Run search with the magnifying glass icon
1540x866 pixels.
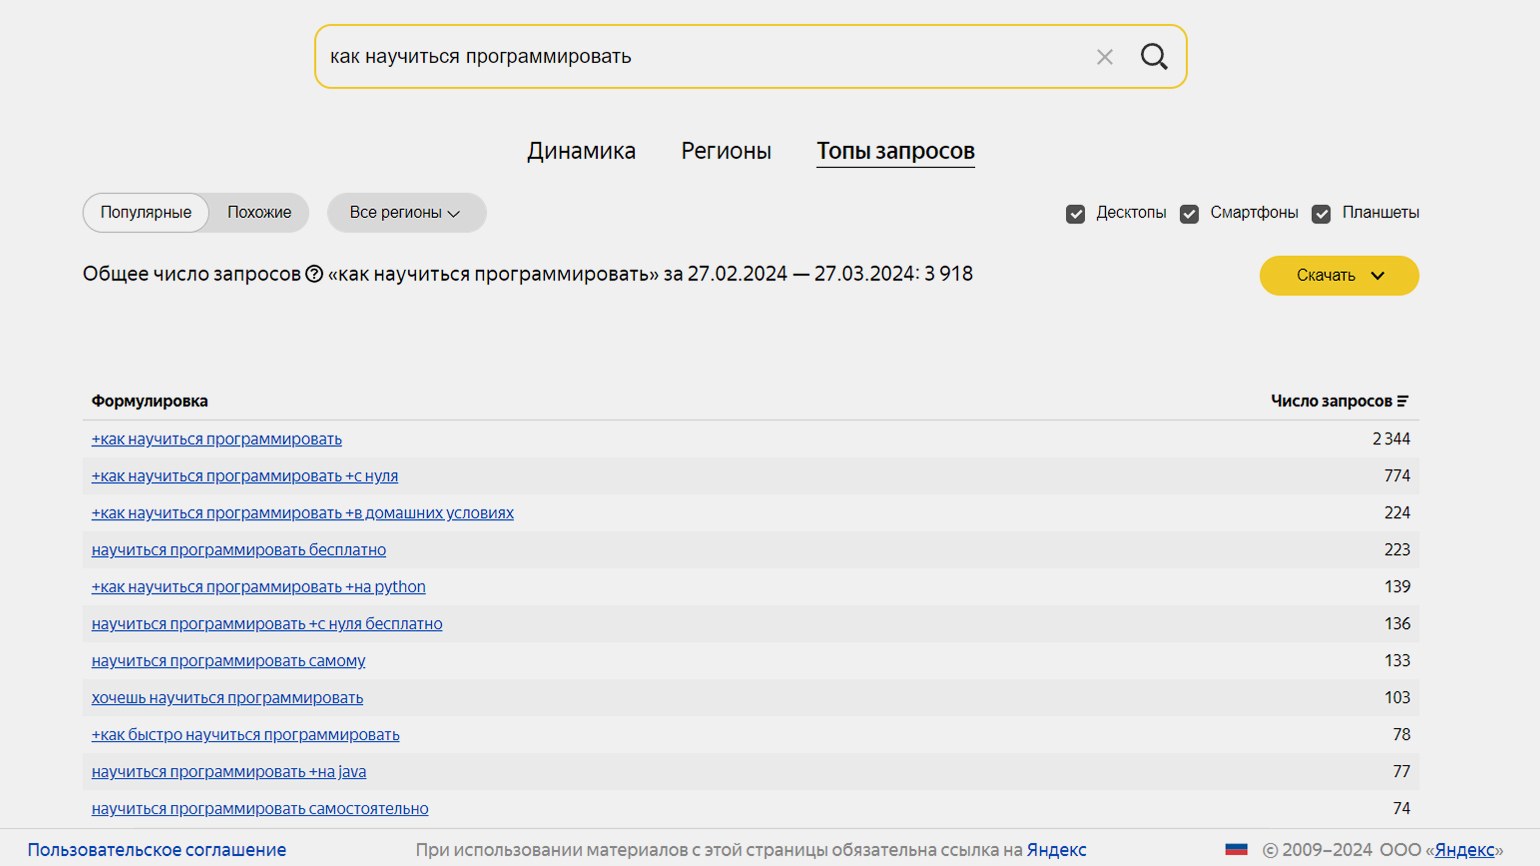pos(1154,57)
